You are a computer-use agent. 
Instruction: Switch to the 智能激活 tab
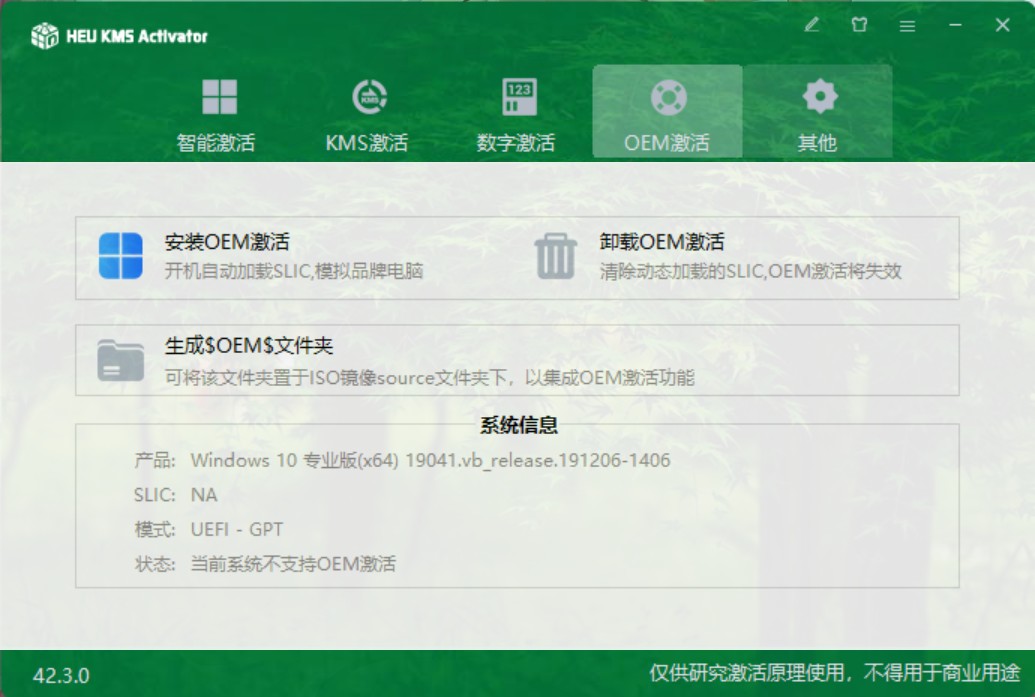(217, 114)
